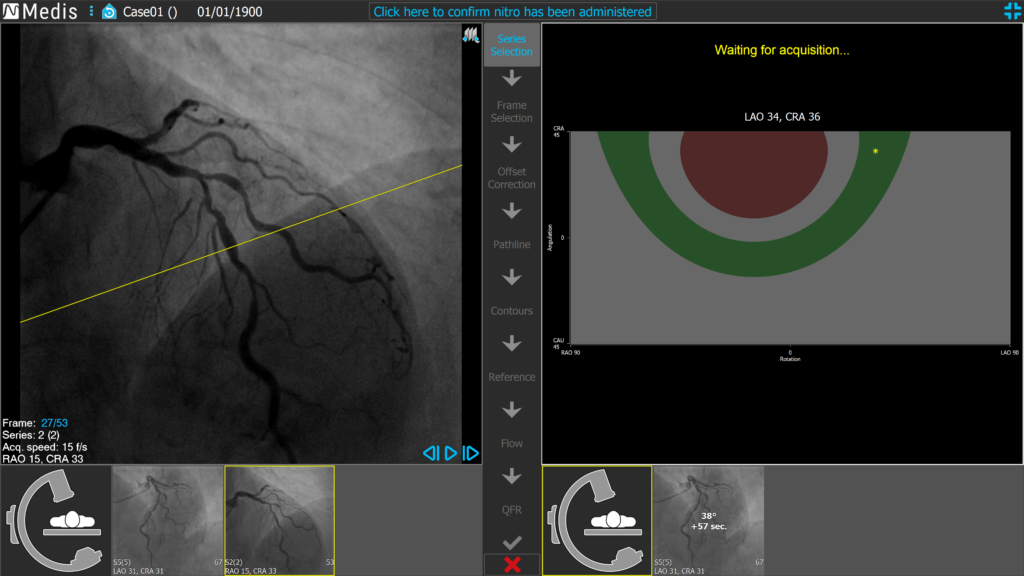Click the right C-arm acquisition icon

point(597,520)
